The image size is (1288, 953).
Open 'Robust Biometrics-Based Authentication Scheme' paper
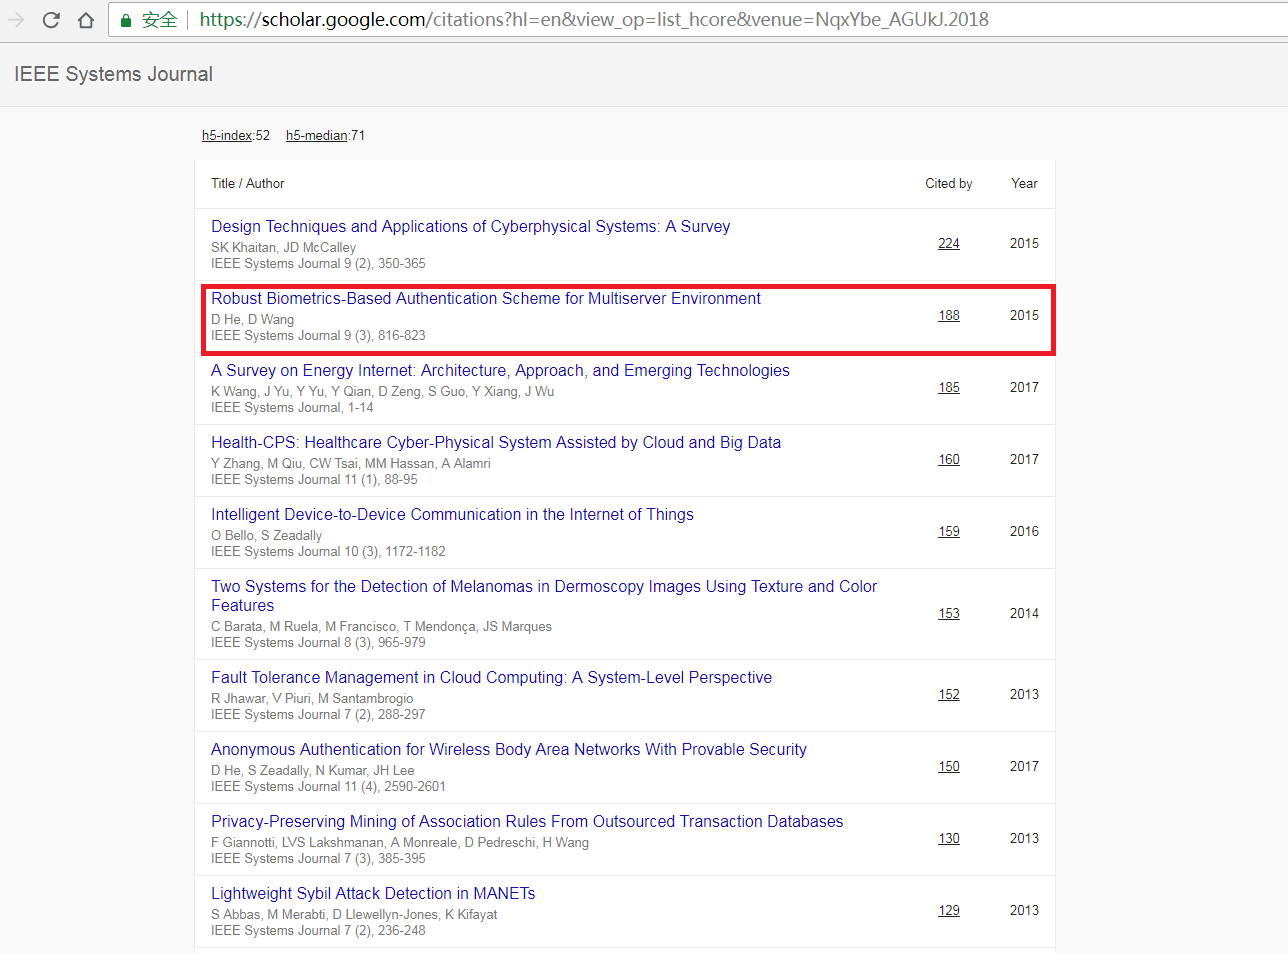point(486,299)
